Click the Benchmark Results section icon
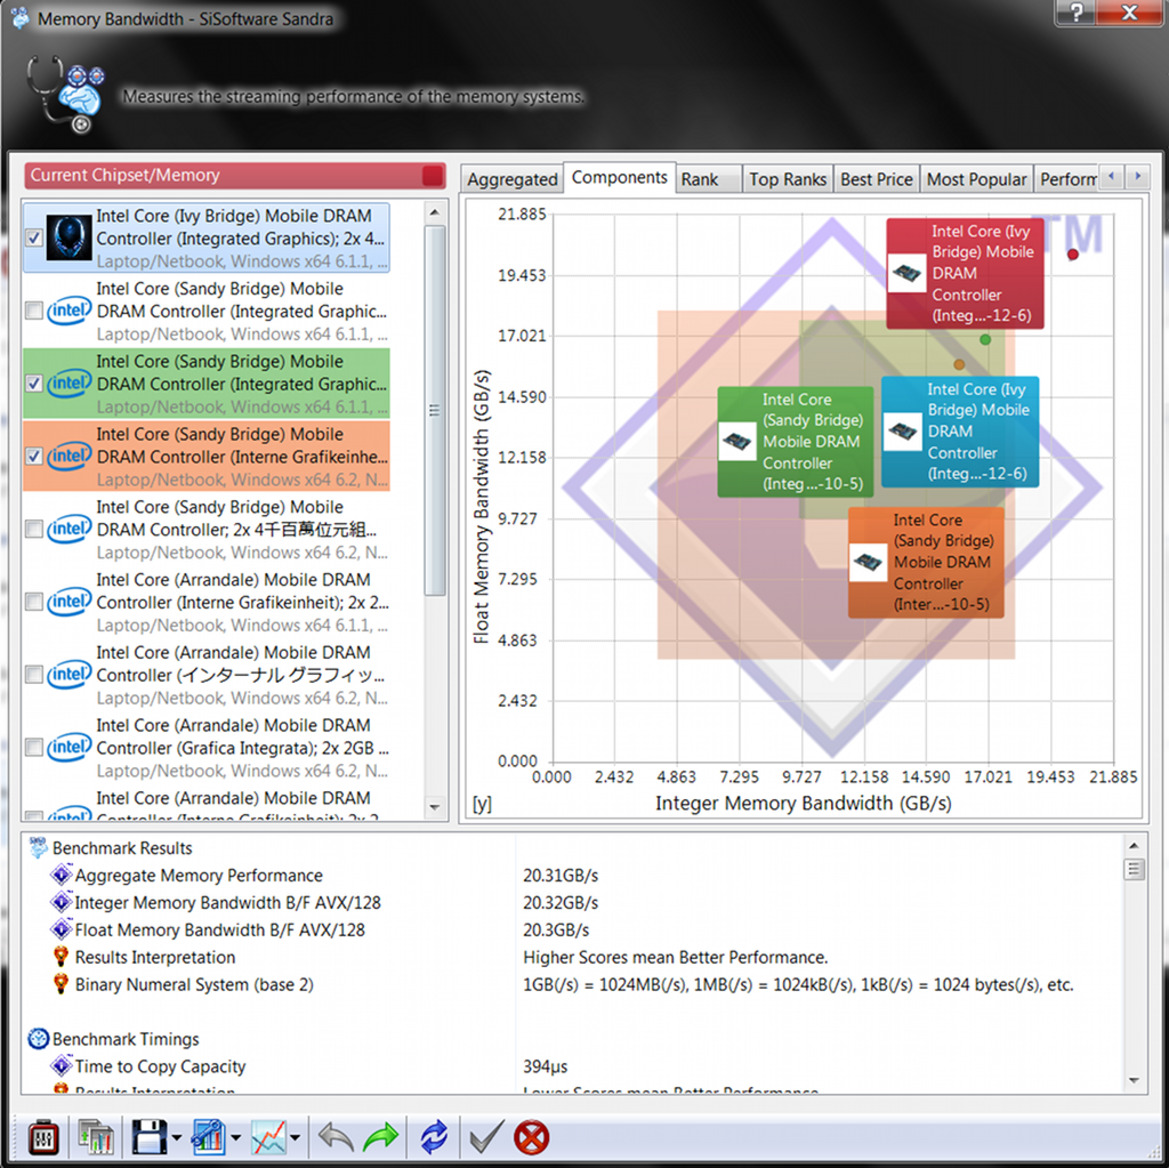Screen dimensions: 1169x1168 tap(37, 847)
